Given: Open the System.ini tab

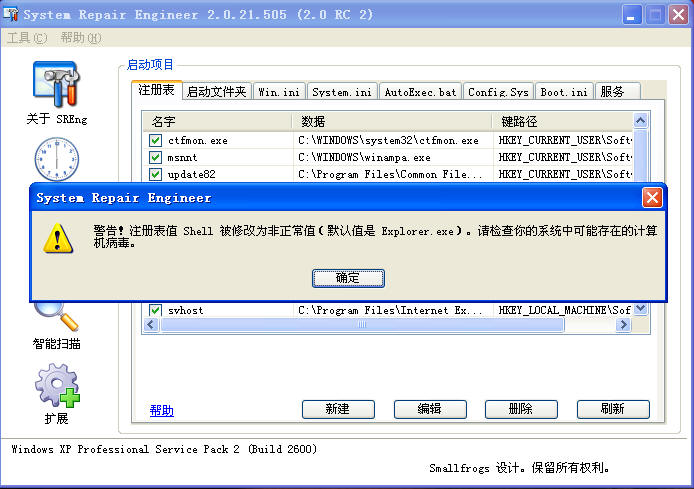Looking at the screenshot, I should tap(342, 92).
